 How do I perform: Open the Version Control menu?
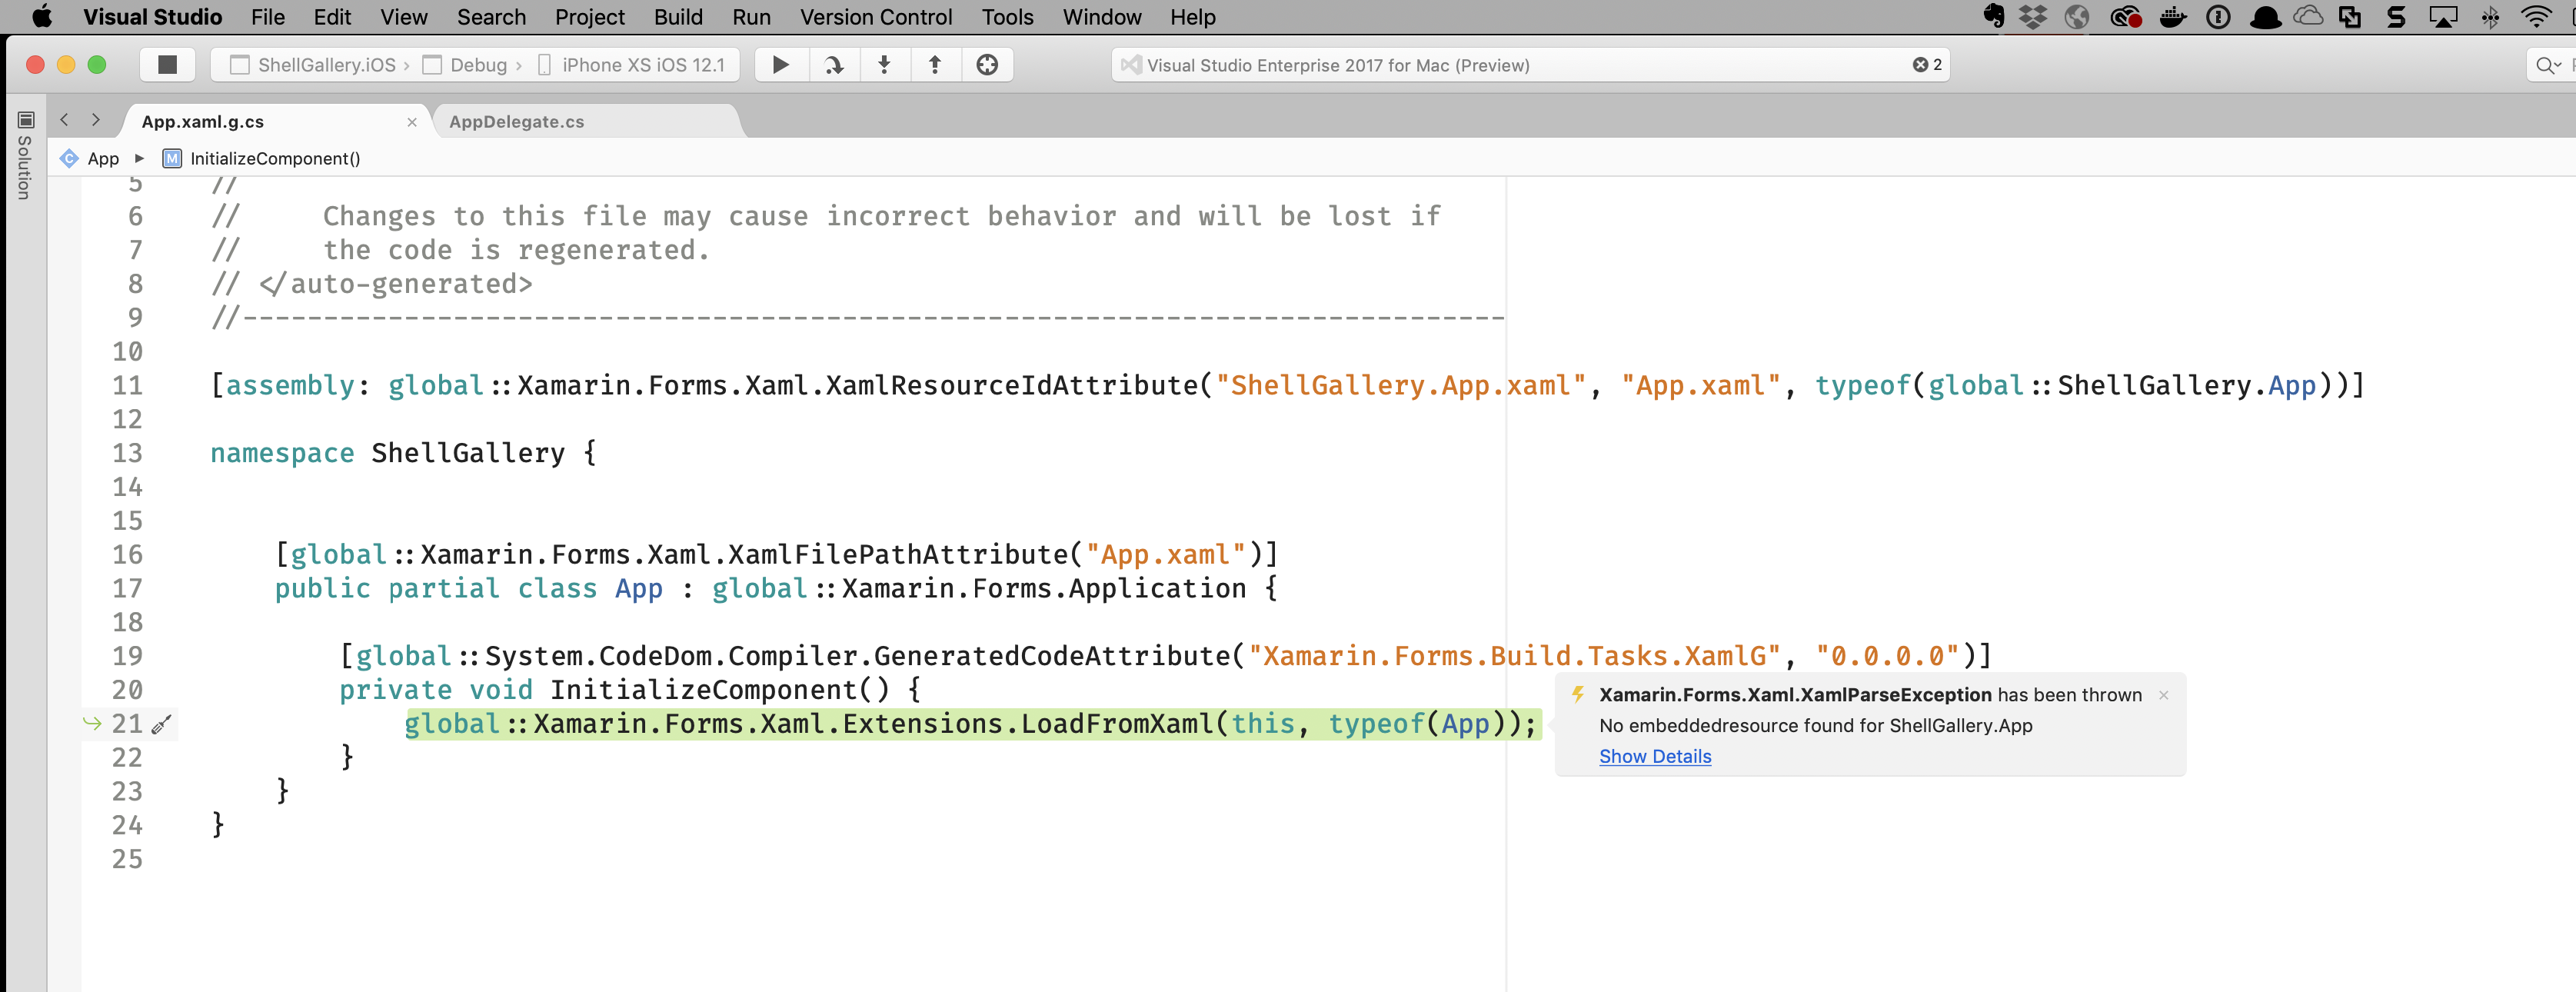pos(875,17)
